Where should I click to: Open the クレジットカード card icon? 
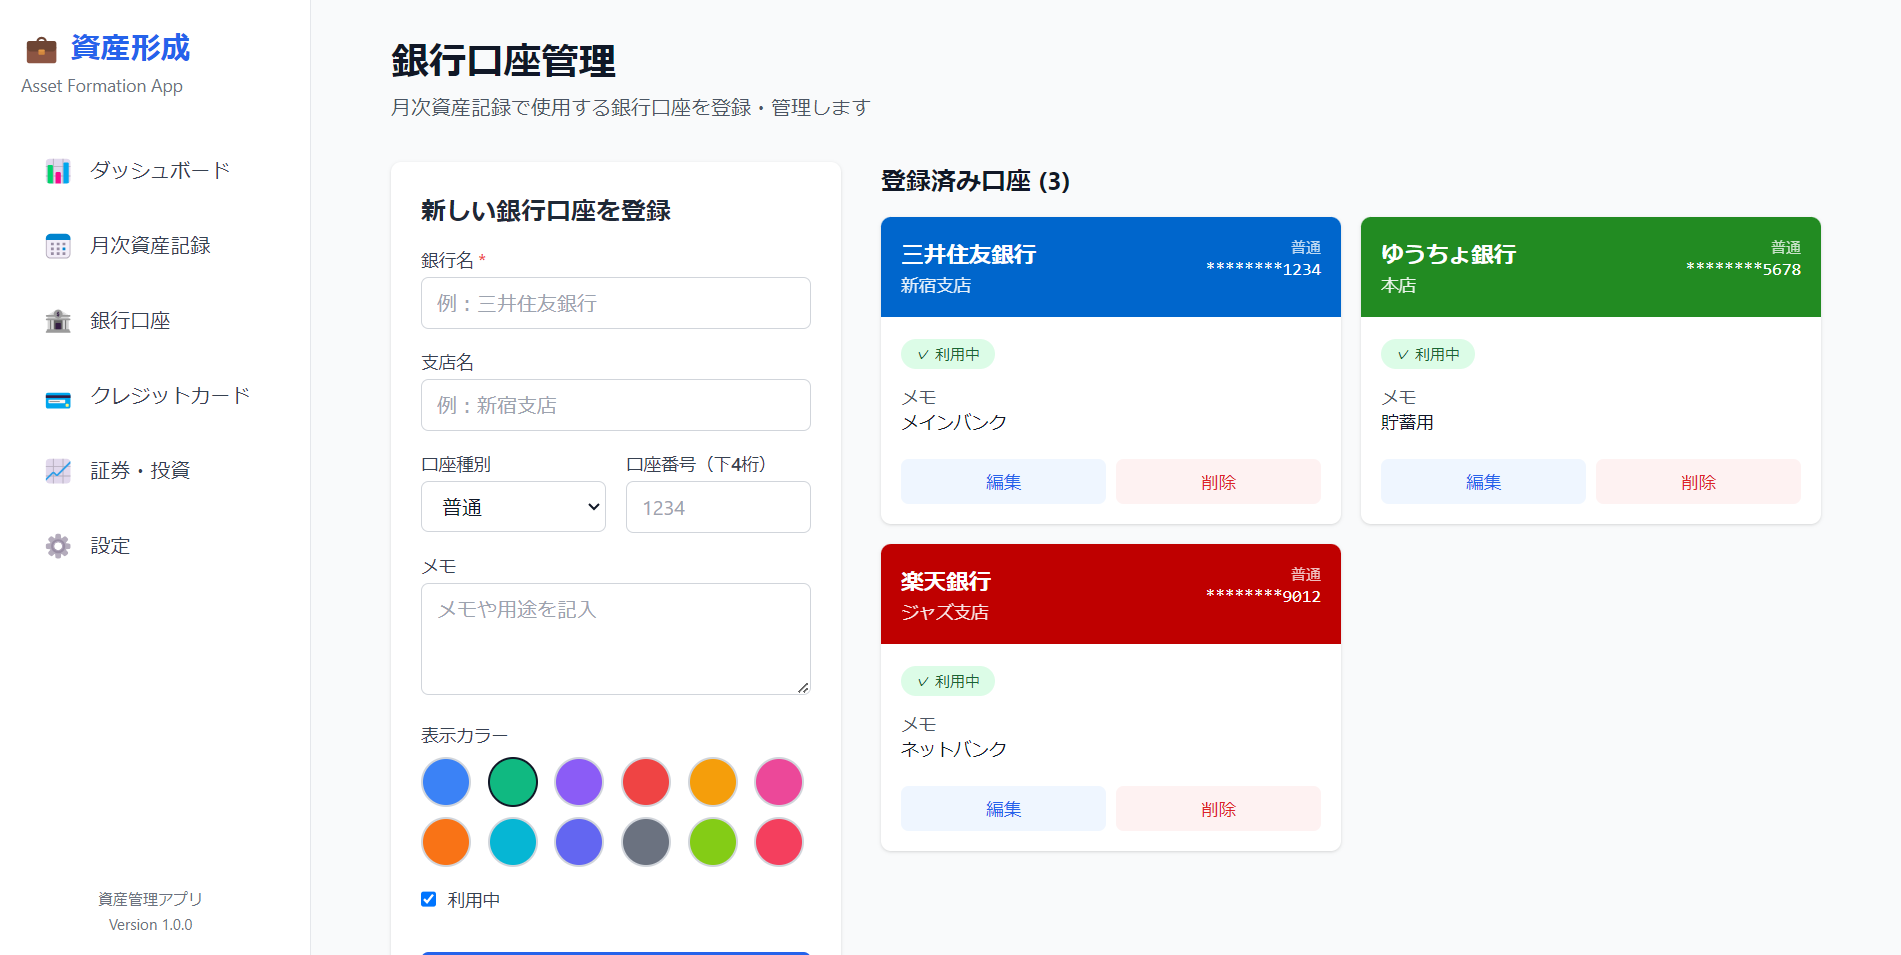[x=57, y=395]
